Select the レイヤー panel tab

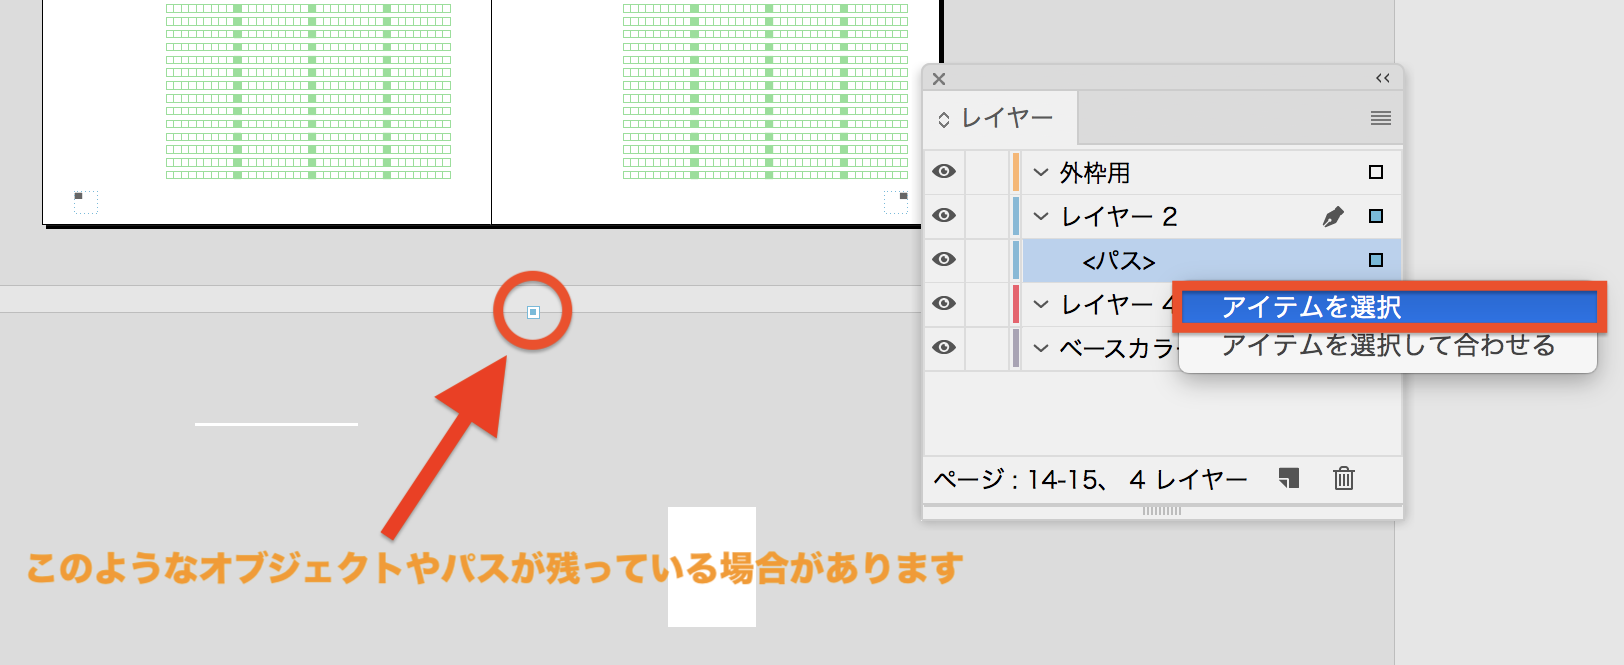[1001, 118]
